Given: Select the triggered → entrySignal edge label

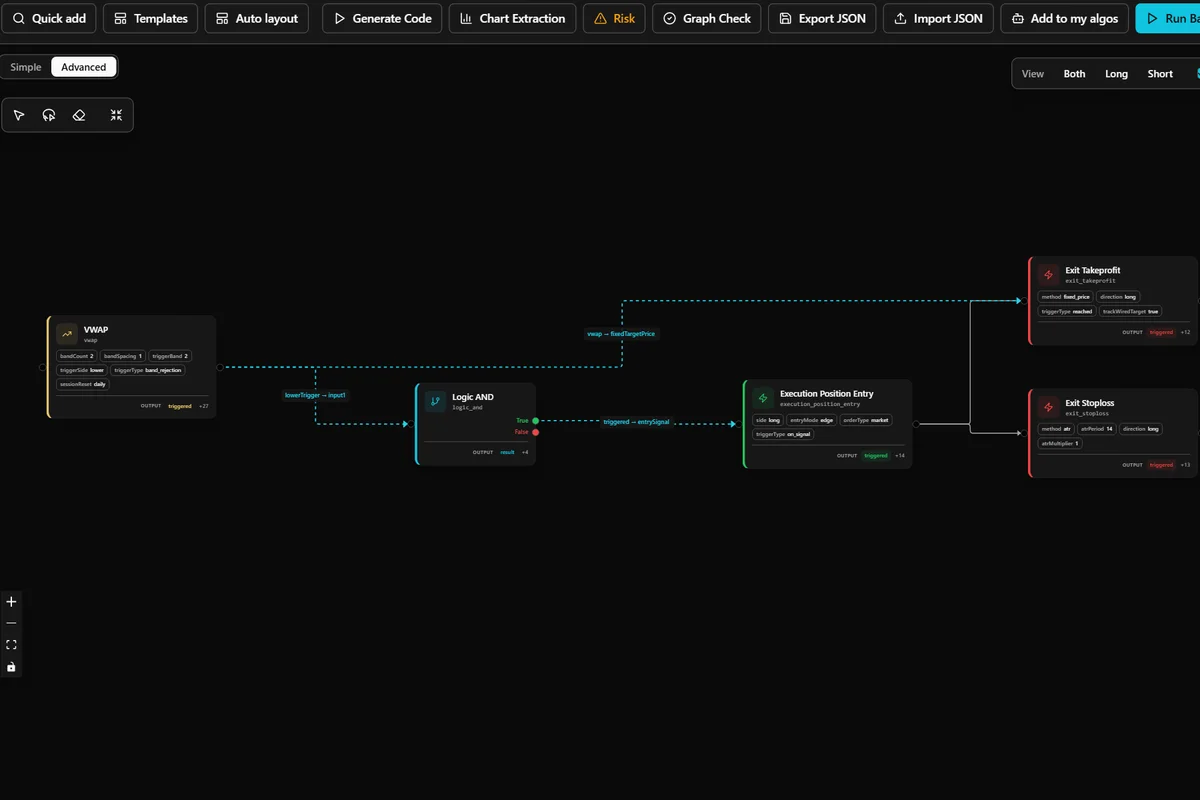Looking at the screenshot, I should pos(636,422).
